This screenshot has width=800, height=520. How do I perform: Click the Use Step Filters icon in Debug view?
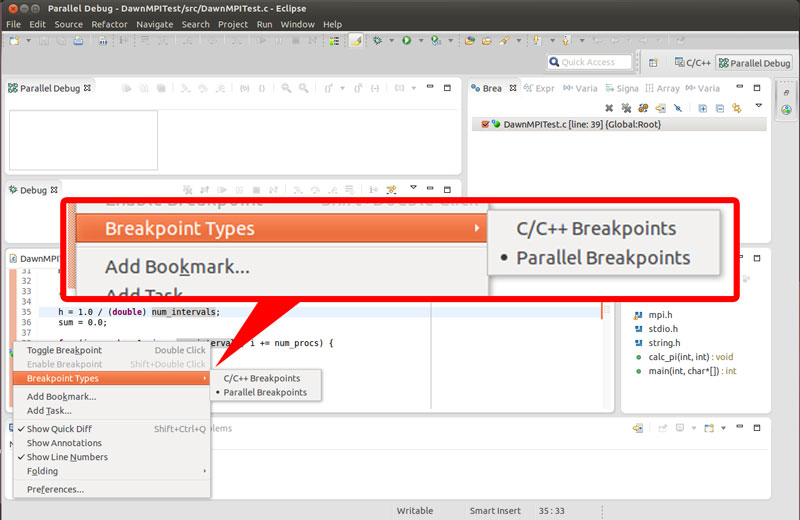(x=391, y=190)
